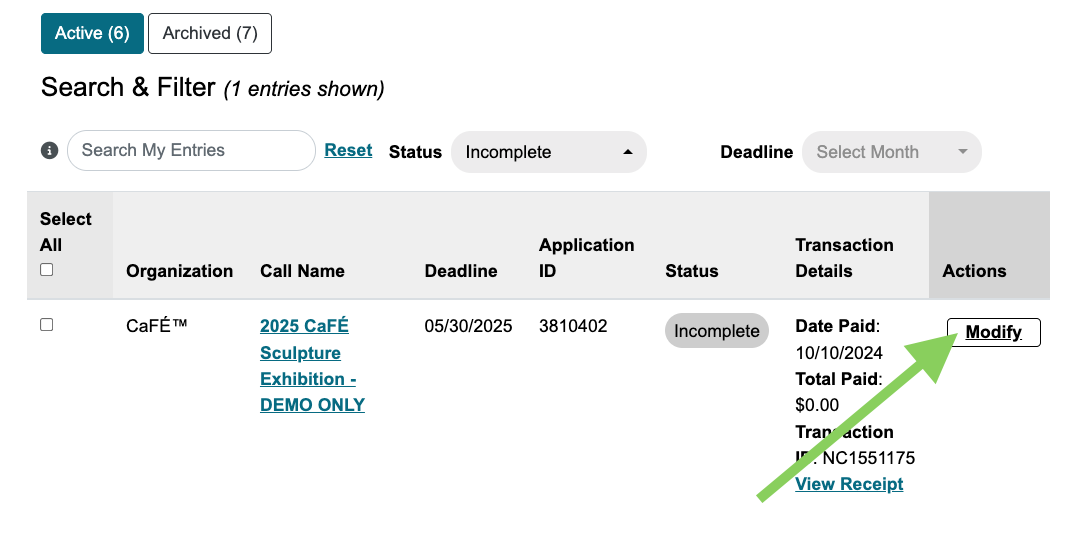
Task: Click the Deadline column header in table
Action: (x=460, y=271)
